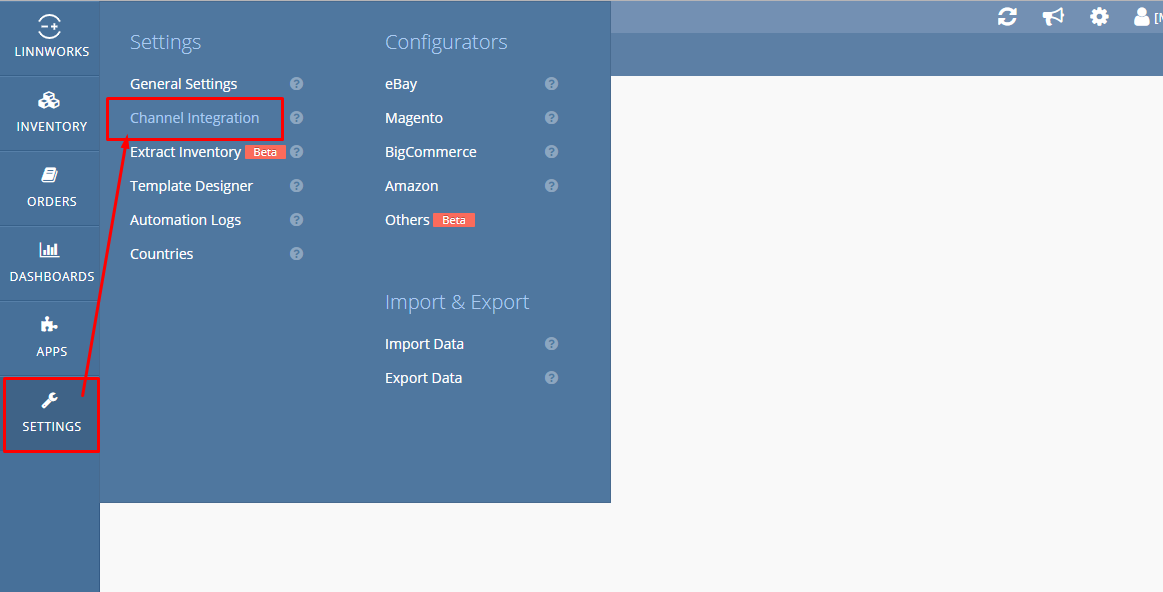Click the Beta badge beside Others

coord(454,220)
